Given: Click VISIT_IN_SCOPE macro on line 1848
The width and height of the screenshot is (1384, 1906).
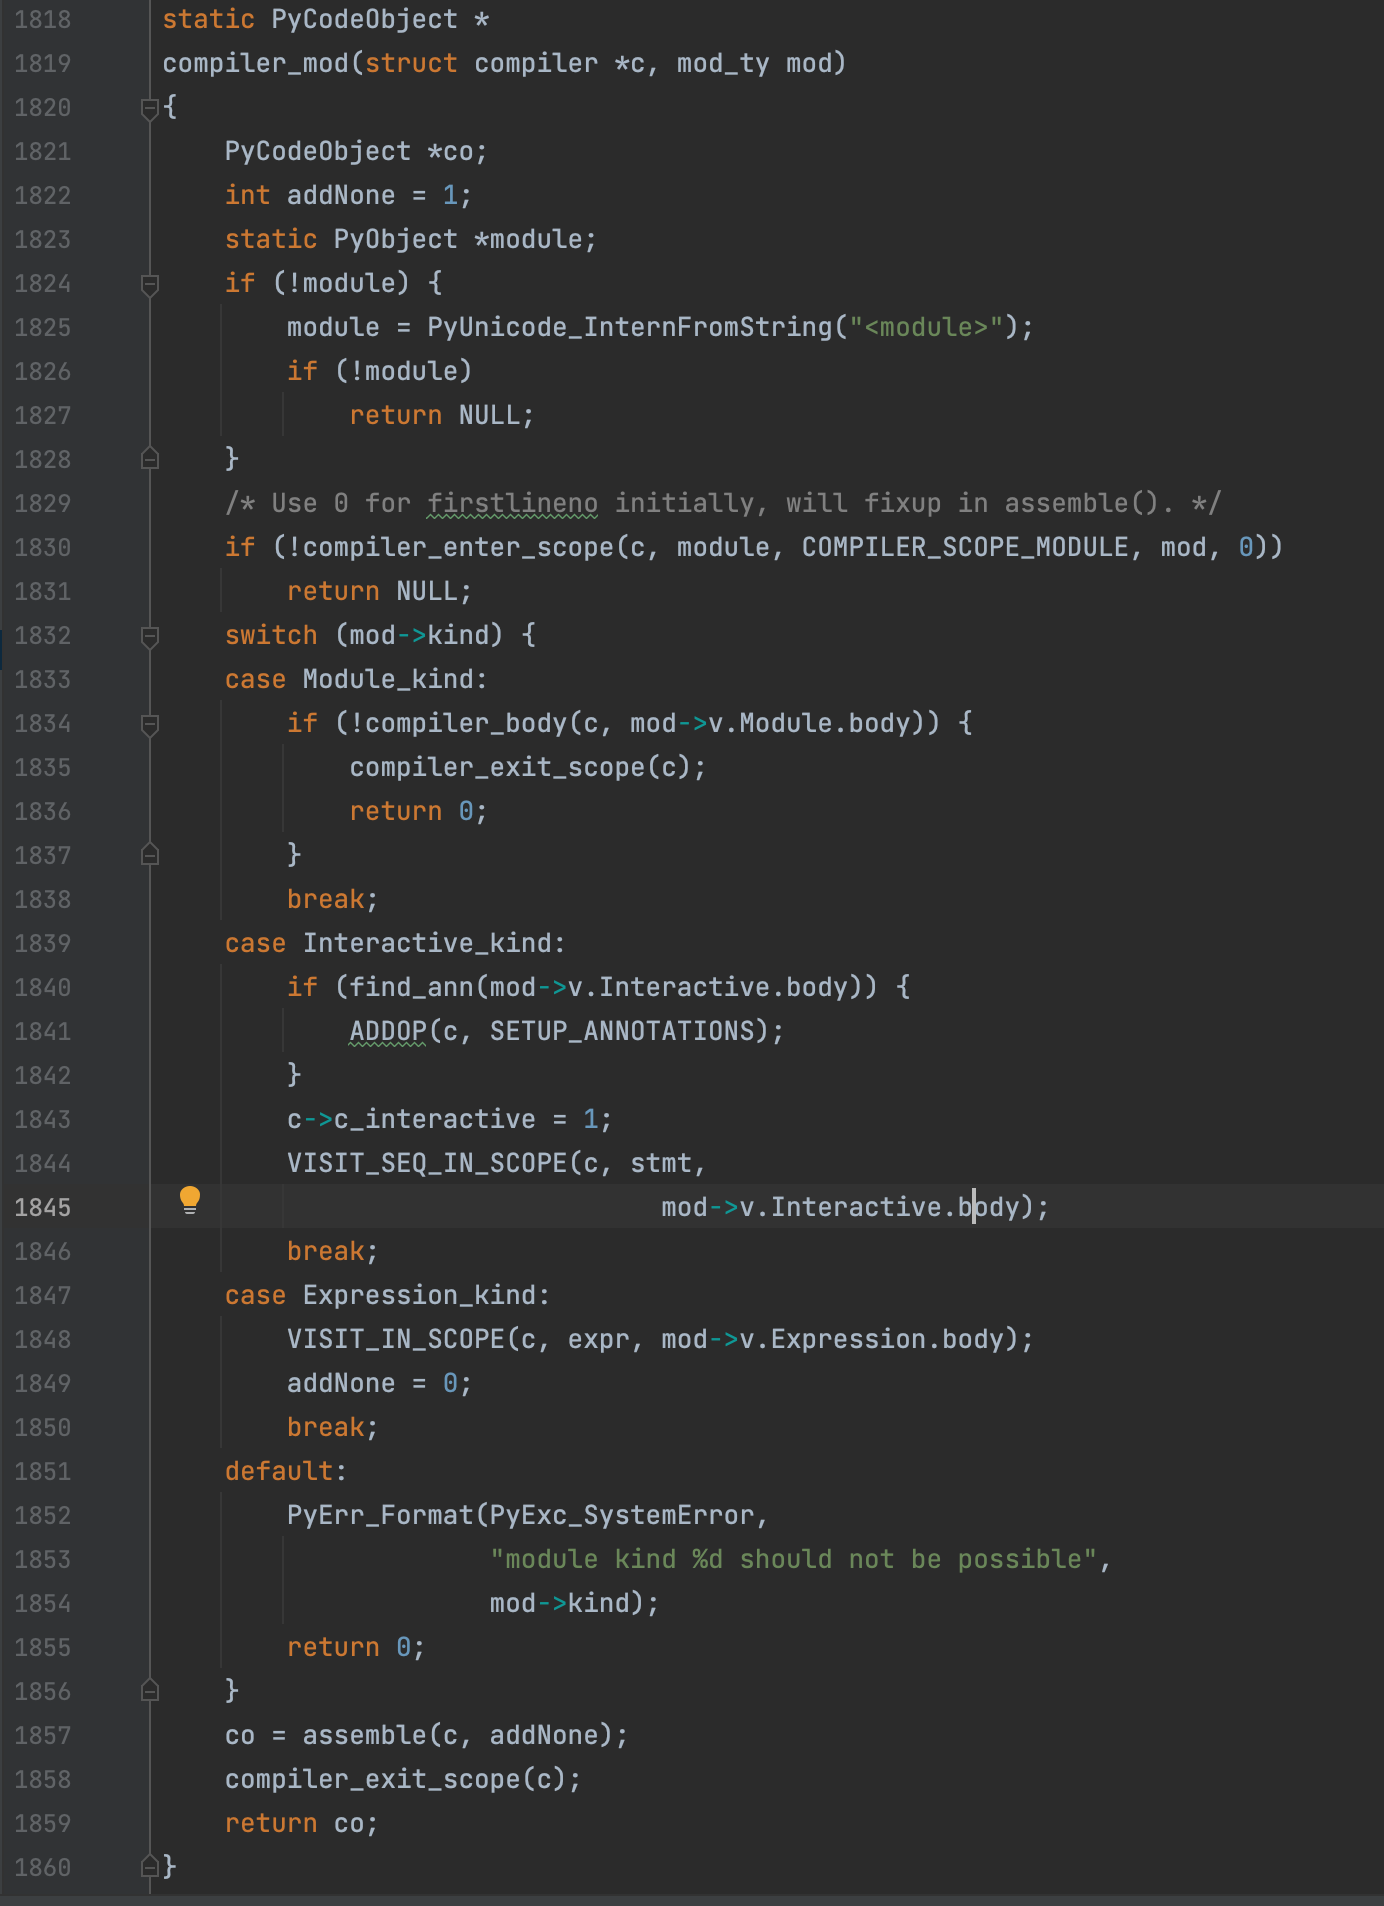Looking at the screenshot, I should (396, 1340).
